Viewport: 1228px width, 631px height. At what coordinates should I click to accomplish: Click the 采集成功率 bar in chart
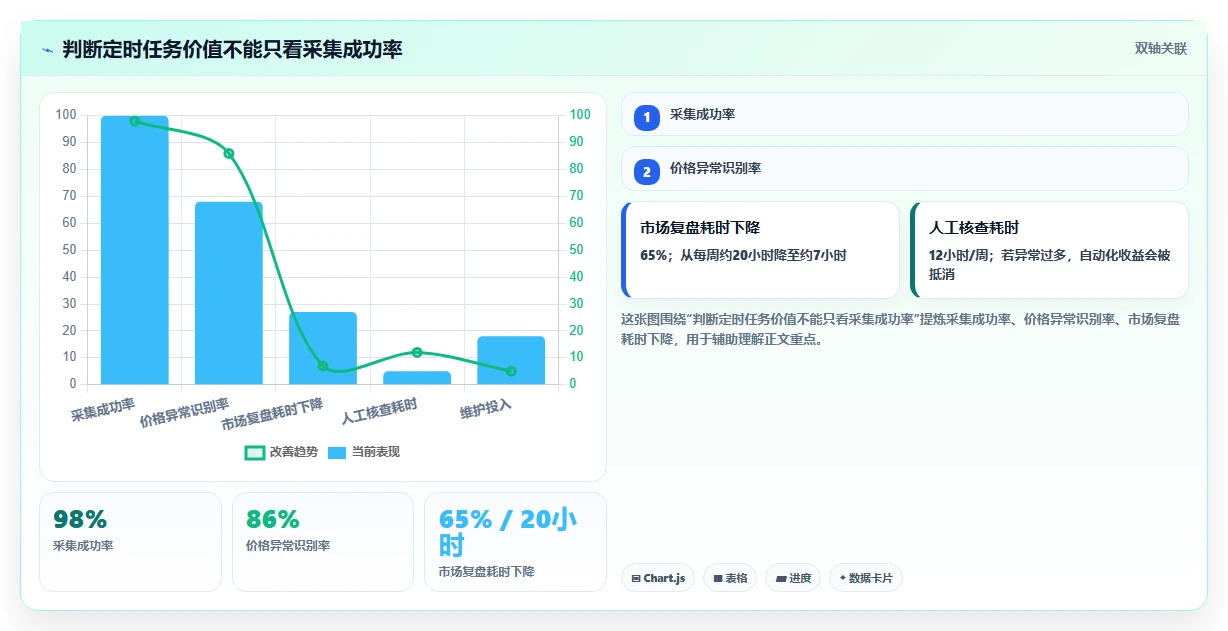tap(135, 250)
